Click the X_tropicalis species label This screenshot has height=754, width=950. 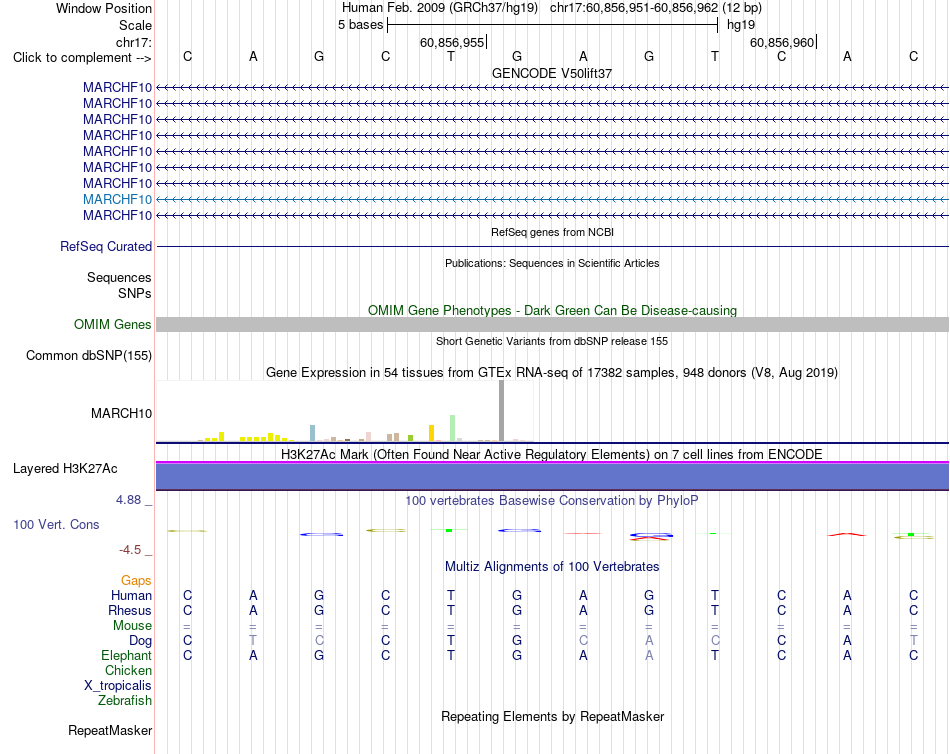(x=118, y=686)
